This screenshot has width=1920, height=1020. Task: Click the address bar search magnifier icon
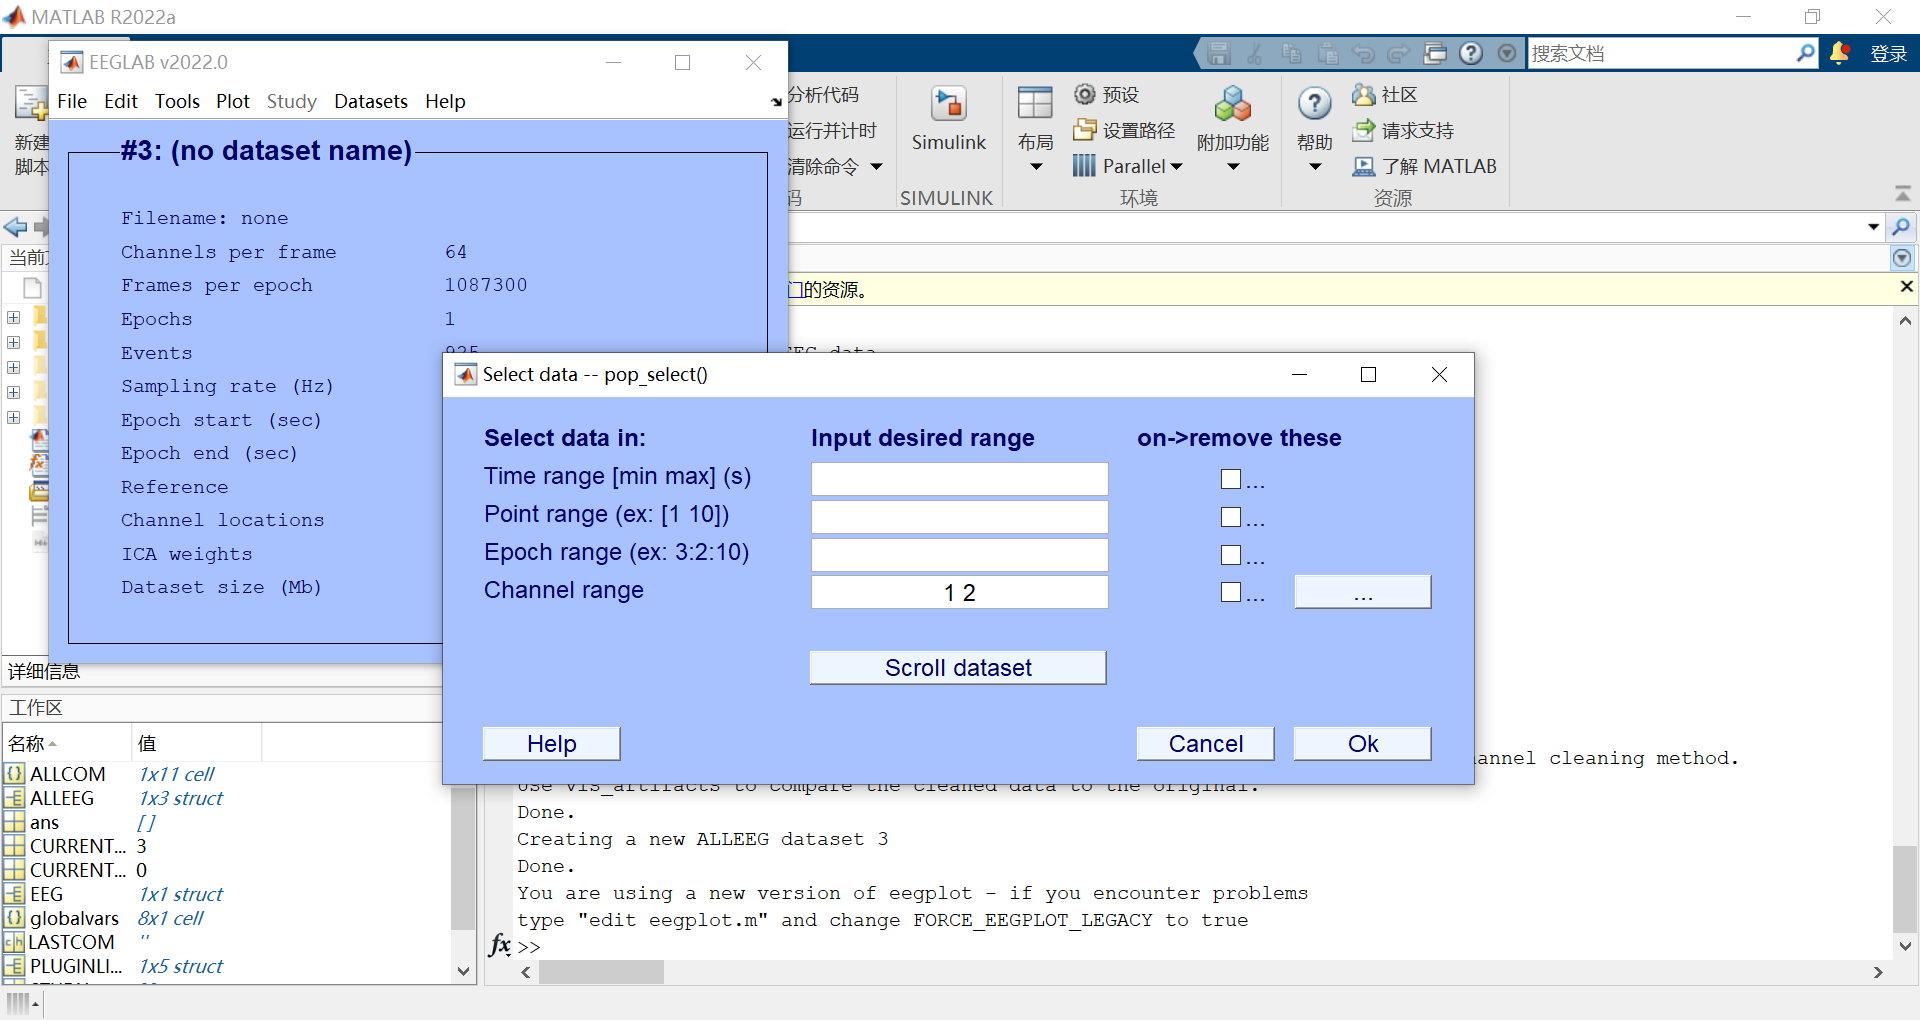1901,227
